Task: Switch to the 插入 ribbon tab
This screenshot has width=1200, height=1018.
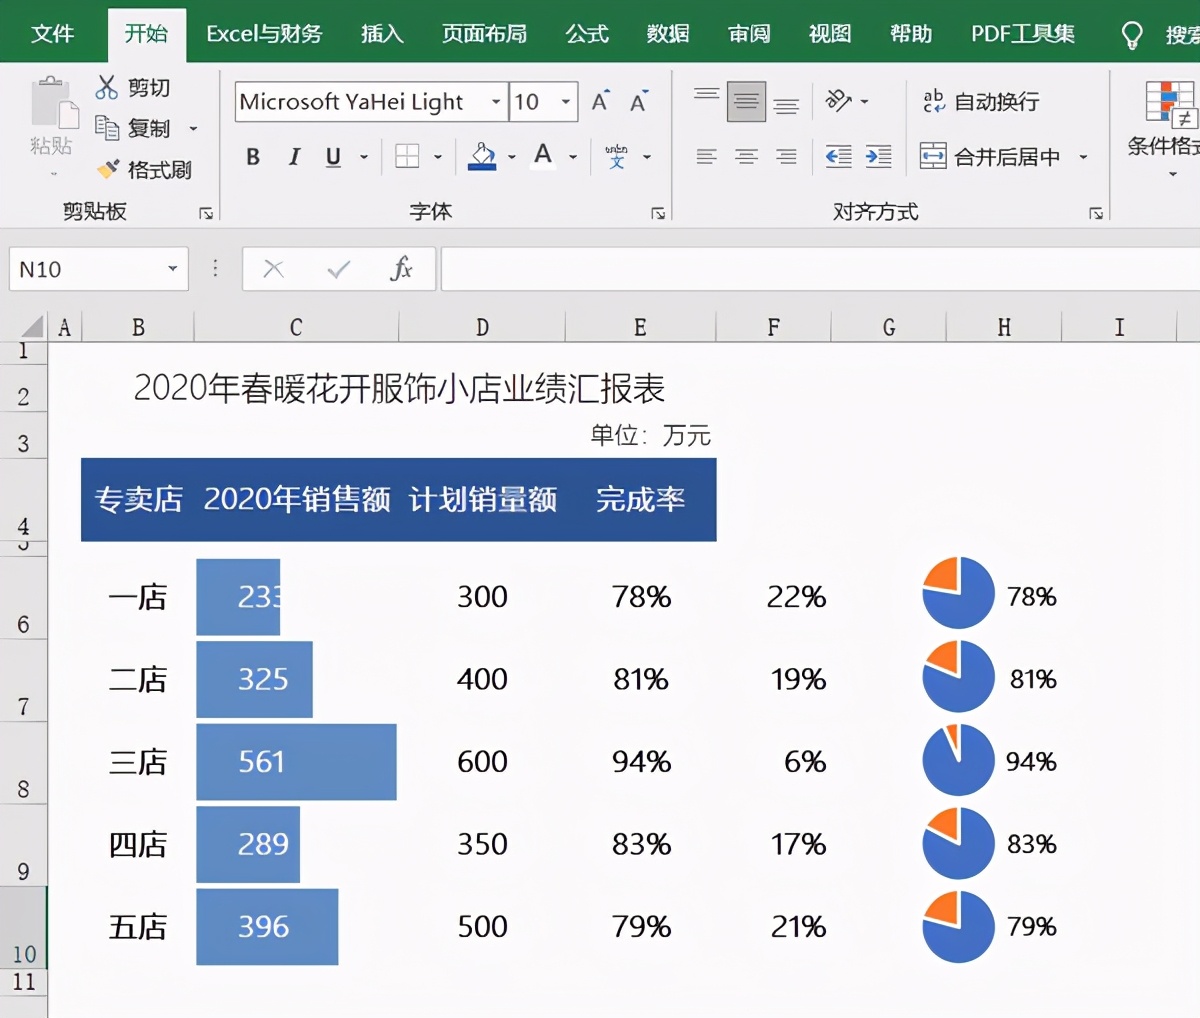Action: click(381, 33)
